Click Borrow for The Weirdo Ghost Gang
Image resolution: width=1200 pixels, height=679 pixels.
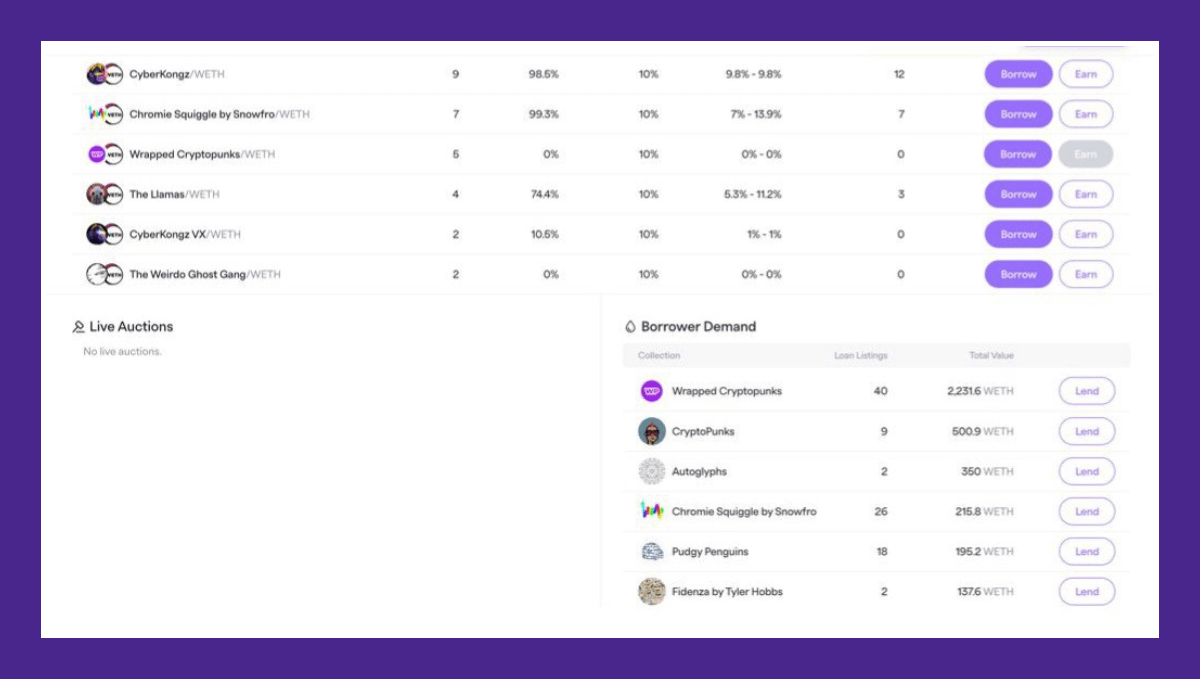[x=1018, y=273]
